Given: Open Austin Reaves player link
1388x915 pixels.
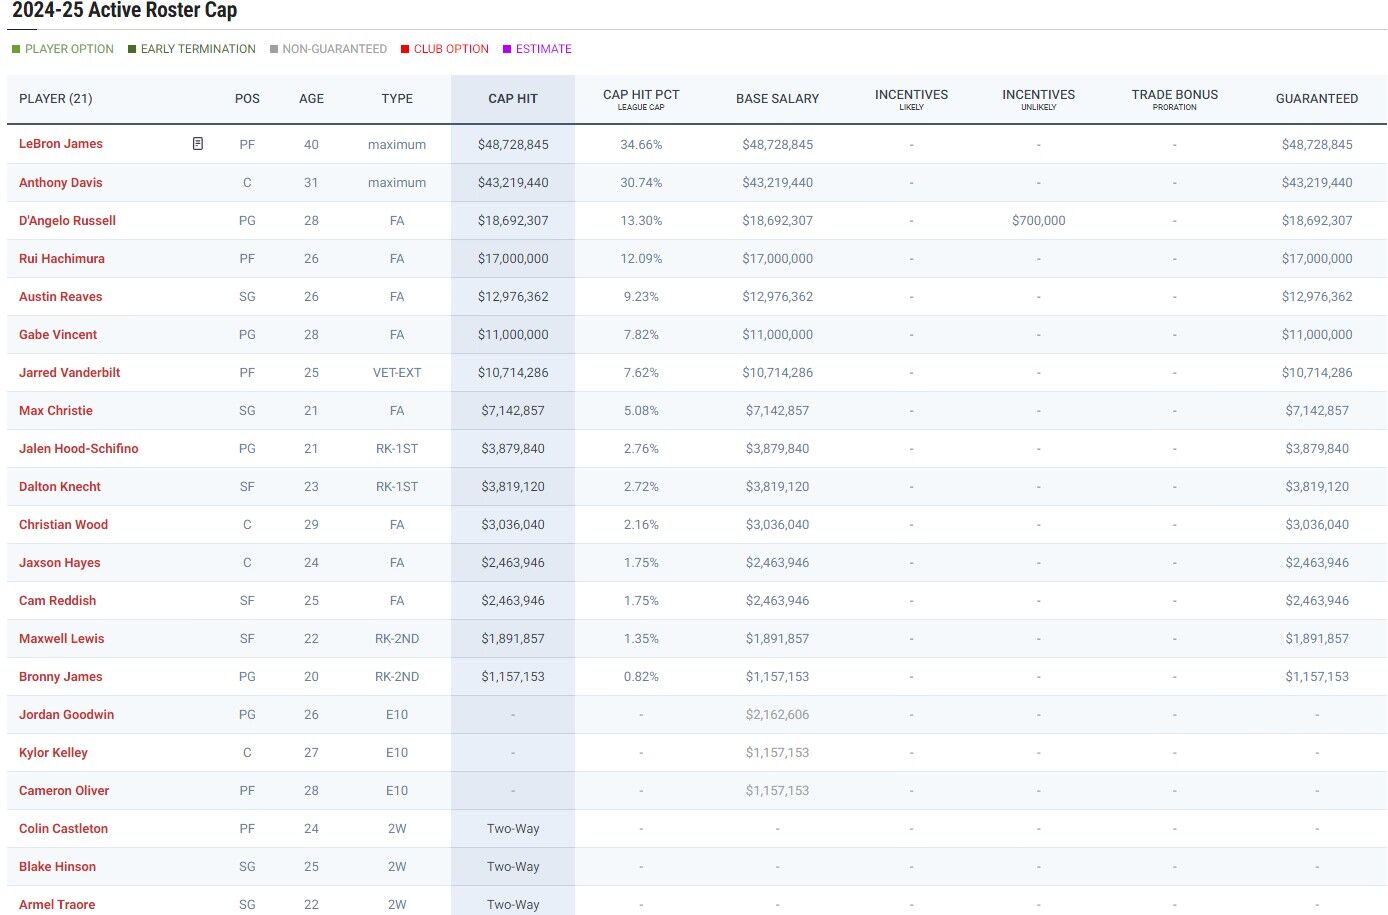Looking at the screenshot, I should pyautogui.click(x=61, y=297).
